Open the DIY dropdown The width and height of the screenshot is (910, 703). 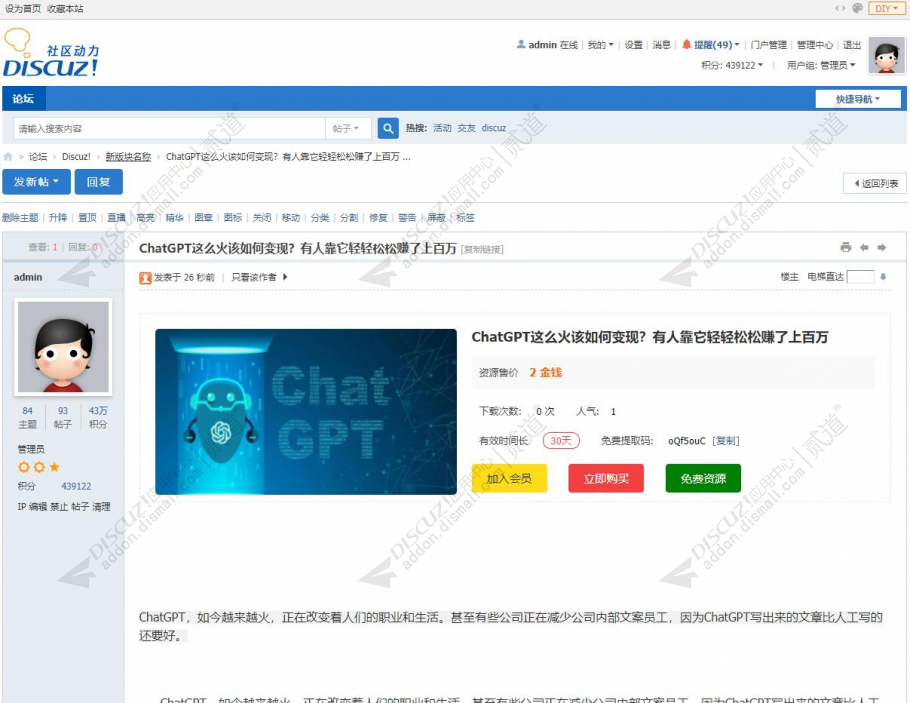point(886,8)
